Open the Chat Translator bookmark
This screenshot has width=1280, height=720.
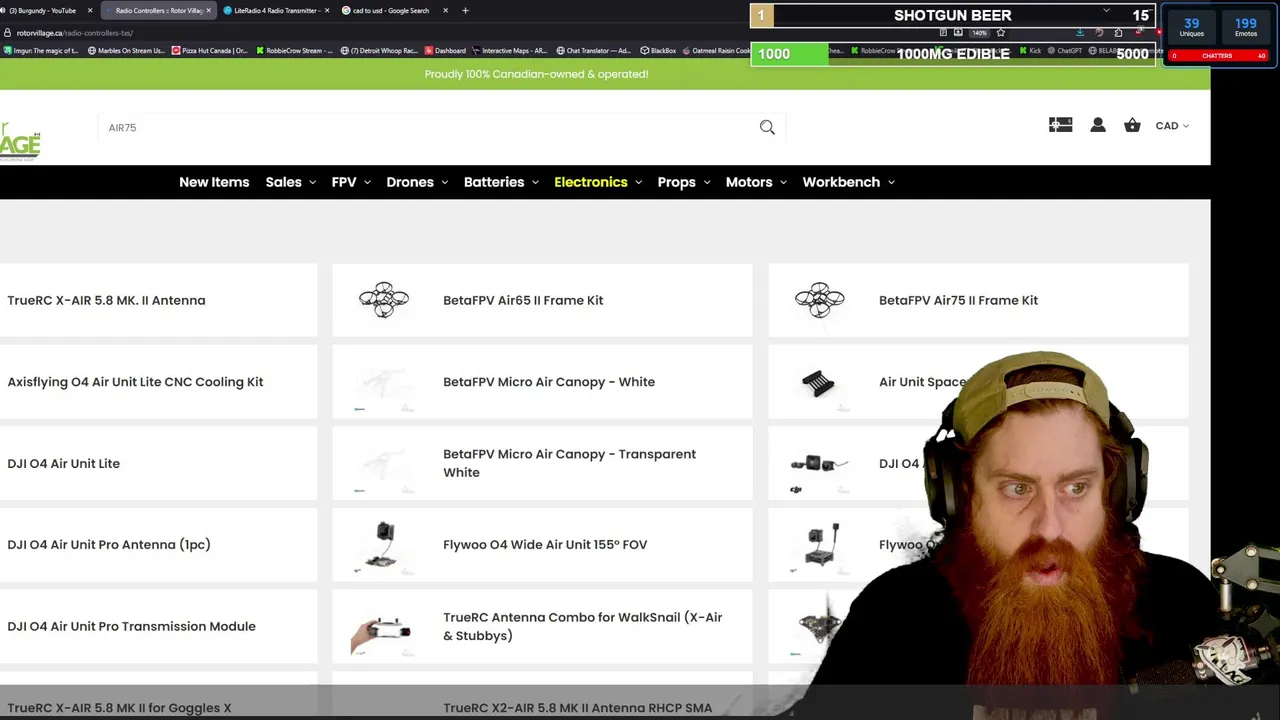point(594,50)
